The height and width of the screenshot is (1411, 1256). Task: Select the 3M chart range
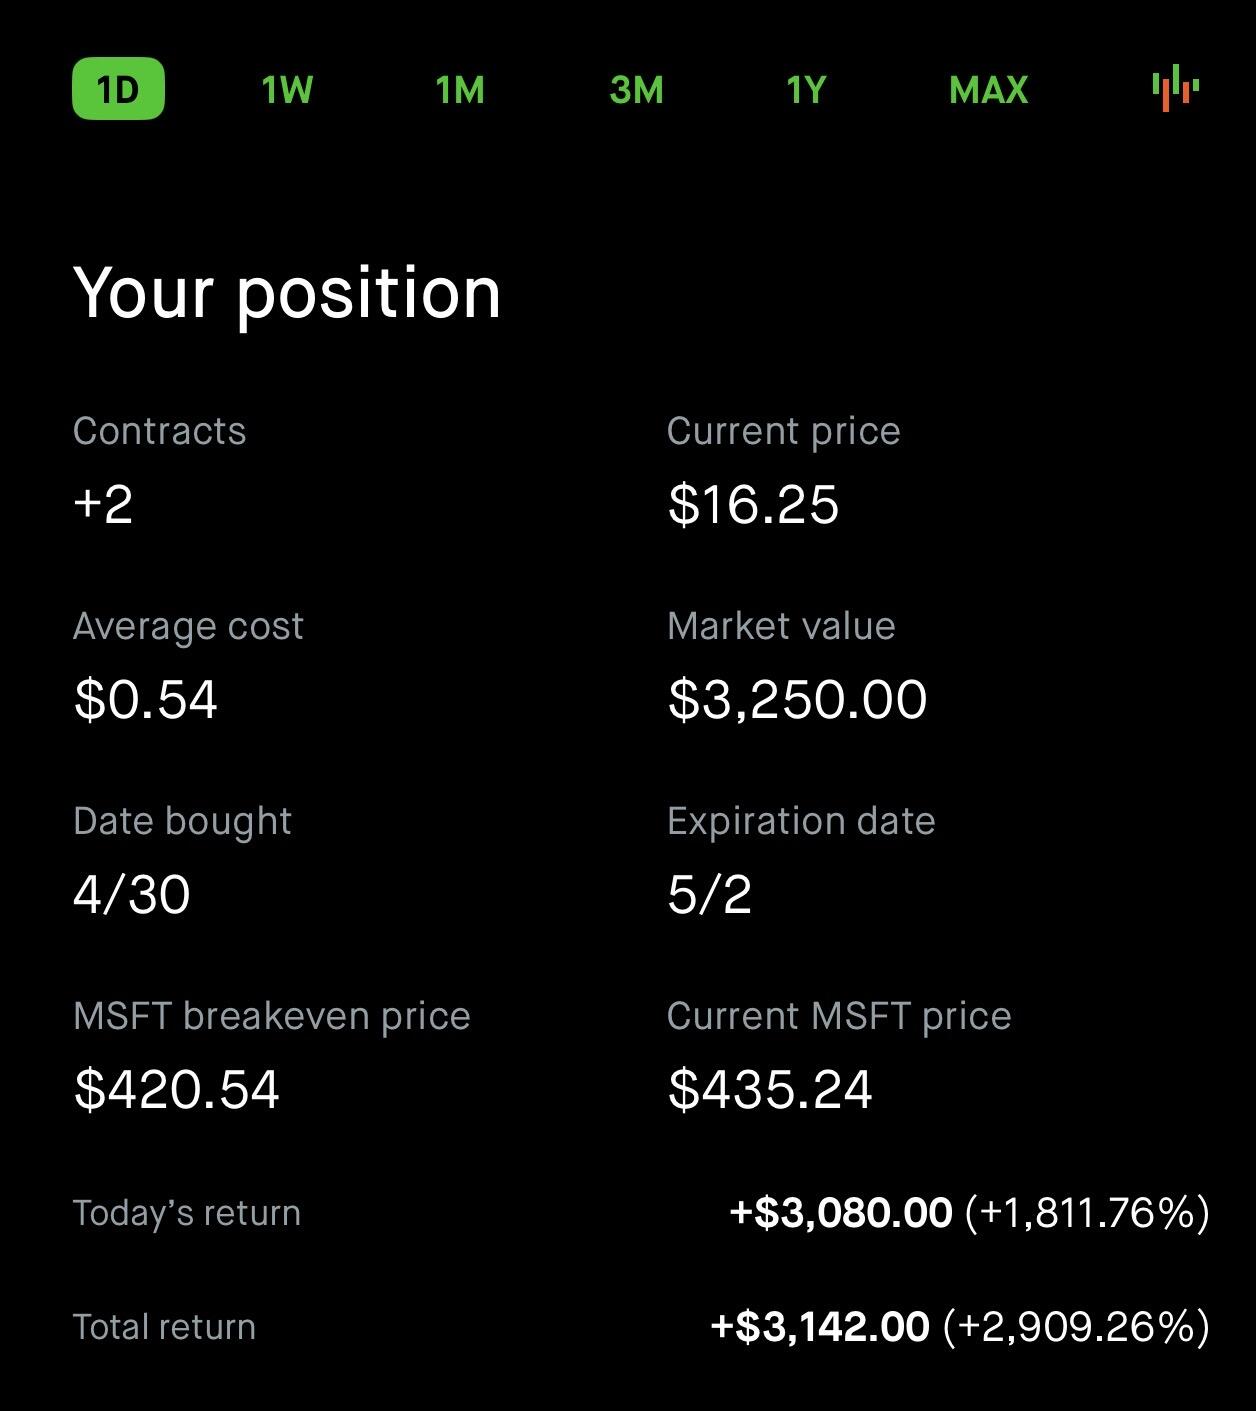(636, 90)
